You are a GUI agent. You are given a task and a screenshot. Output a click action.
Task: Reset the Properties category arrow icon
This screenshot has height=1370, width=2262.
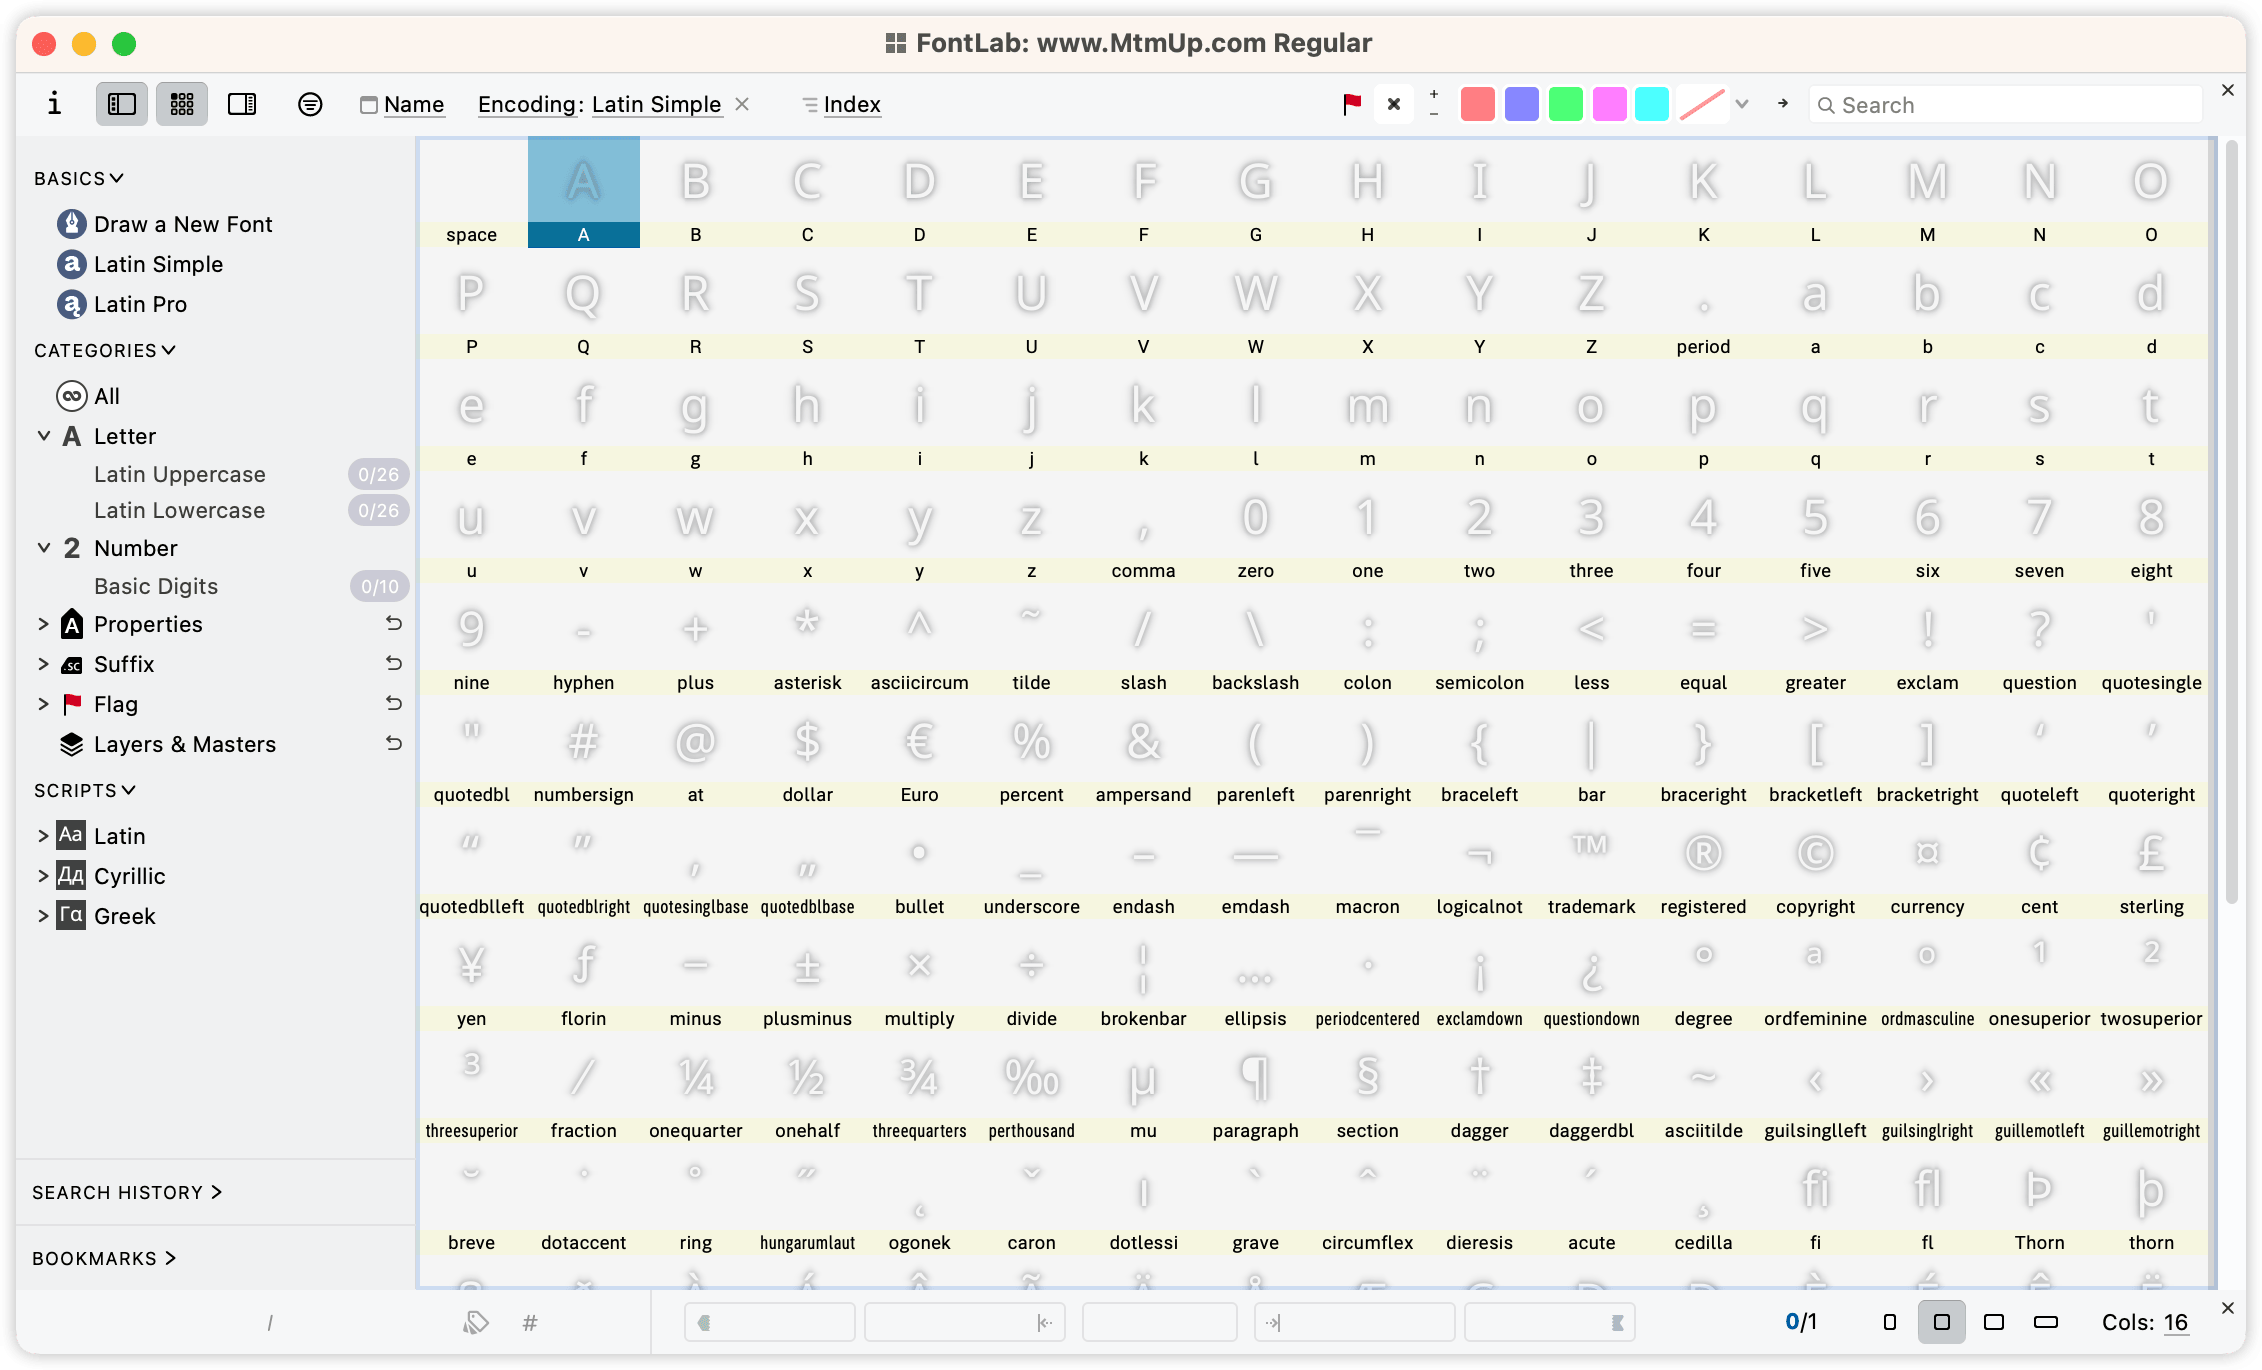point(394,624)
